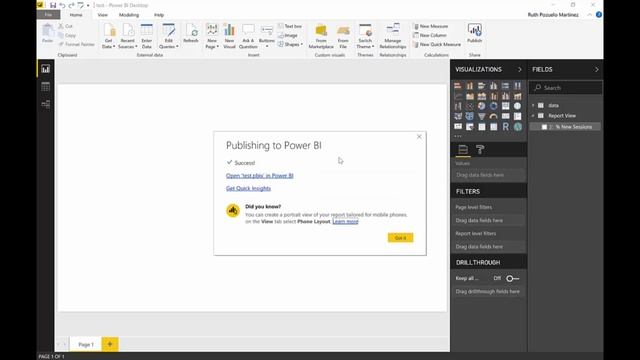Select the R script visual
640x360 pixels.
(505, 127)
